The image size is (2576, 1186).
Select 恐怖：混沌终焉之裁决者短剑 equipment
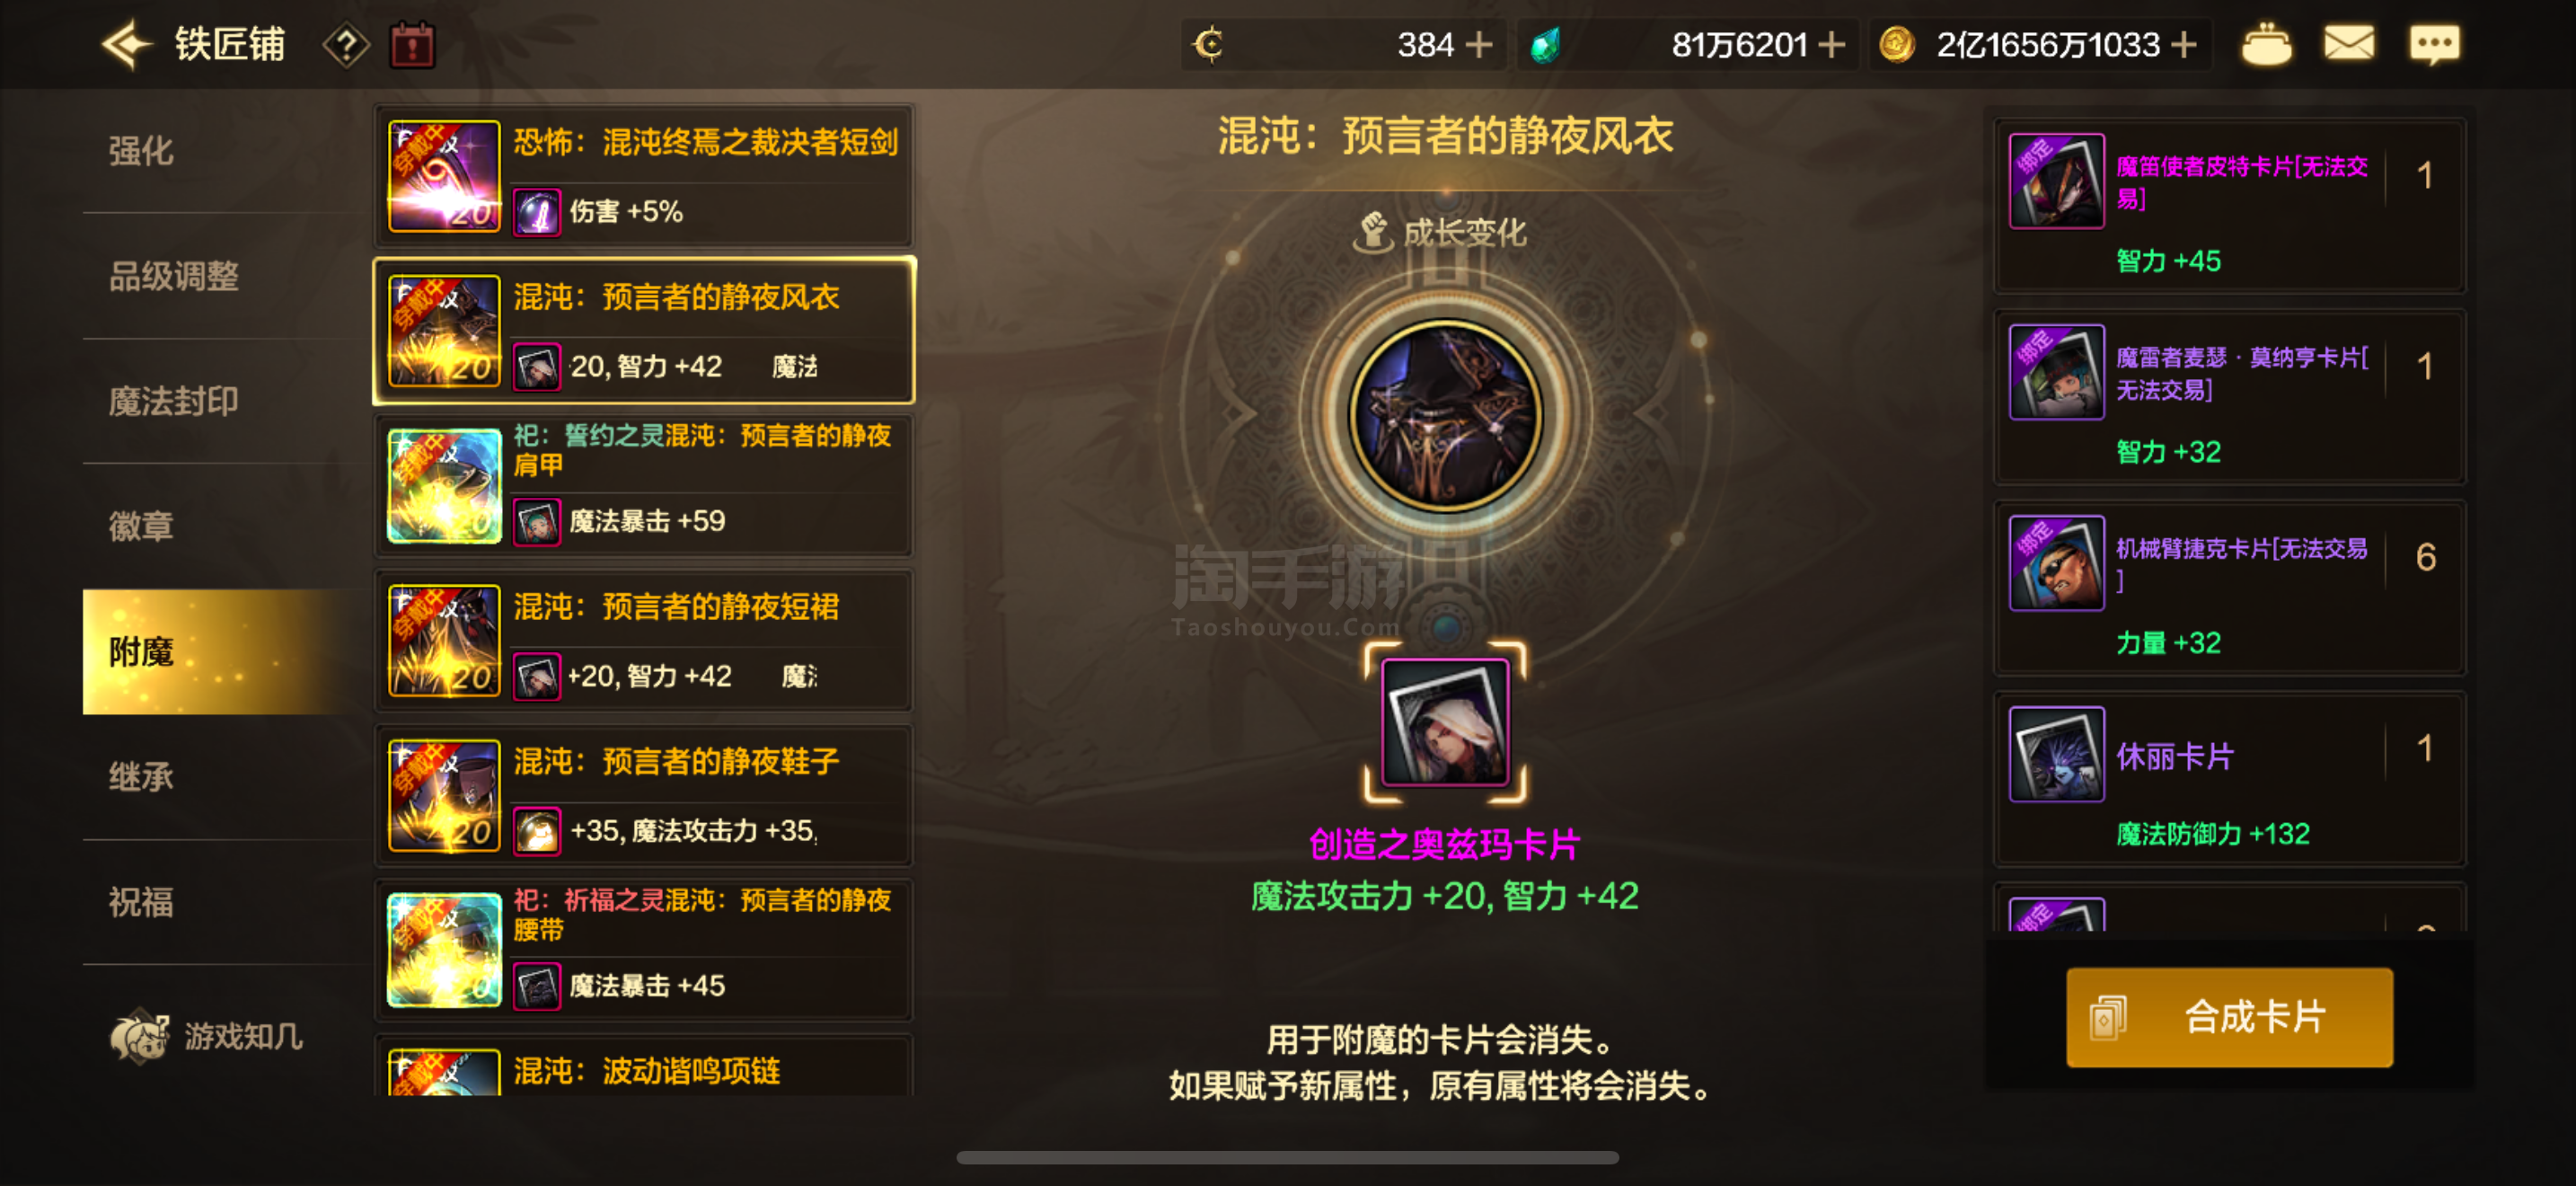[644, 176]
